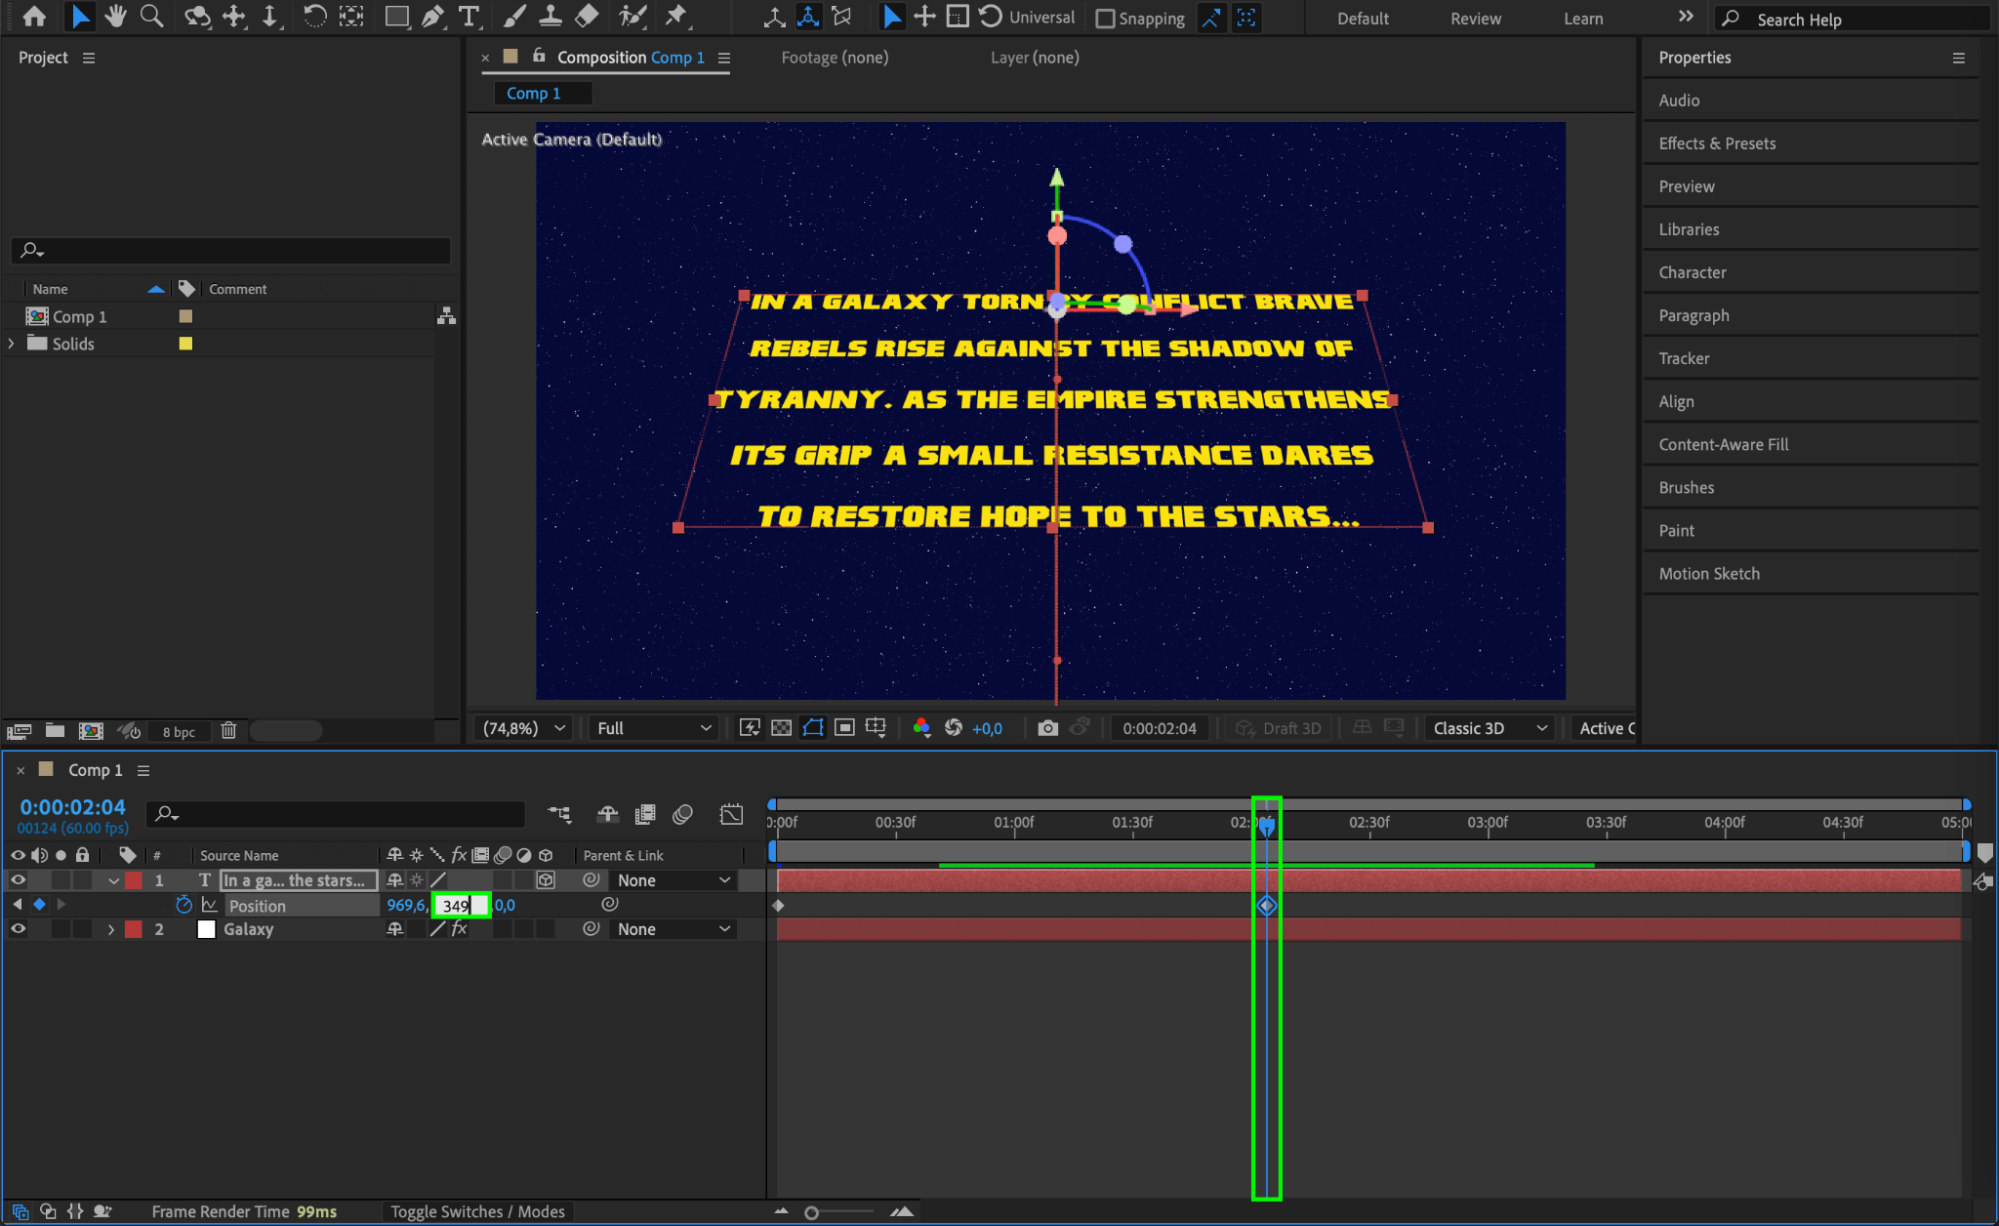Switch to the Review workspace
Image resolution: width=1999 pixels, height=1226 pixels.
click(1475, 18)
